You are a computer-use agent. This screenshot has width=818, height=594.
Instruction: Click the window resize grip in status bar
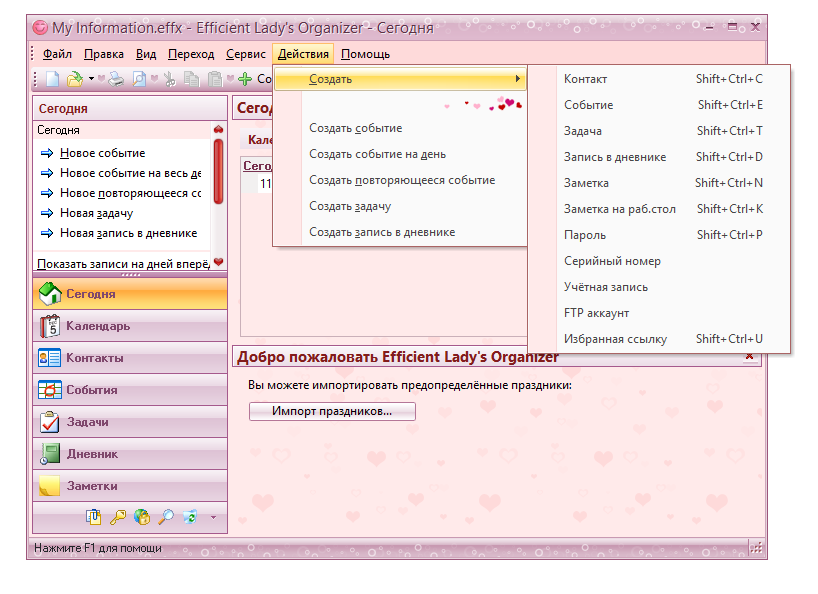coord(756,548)
